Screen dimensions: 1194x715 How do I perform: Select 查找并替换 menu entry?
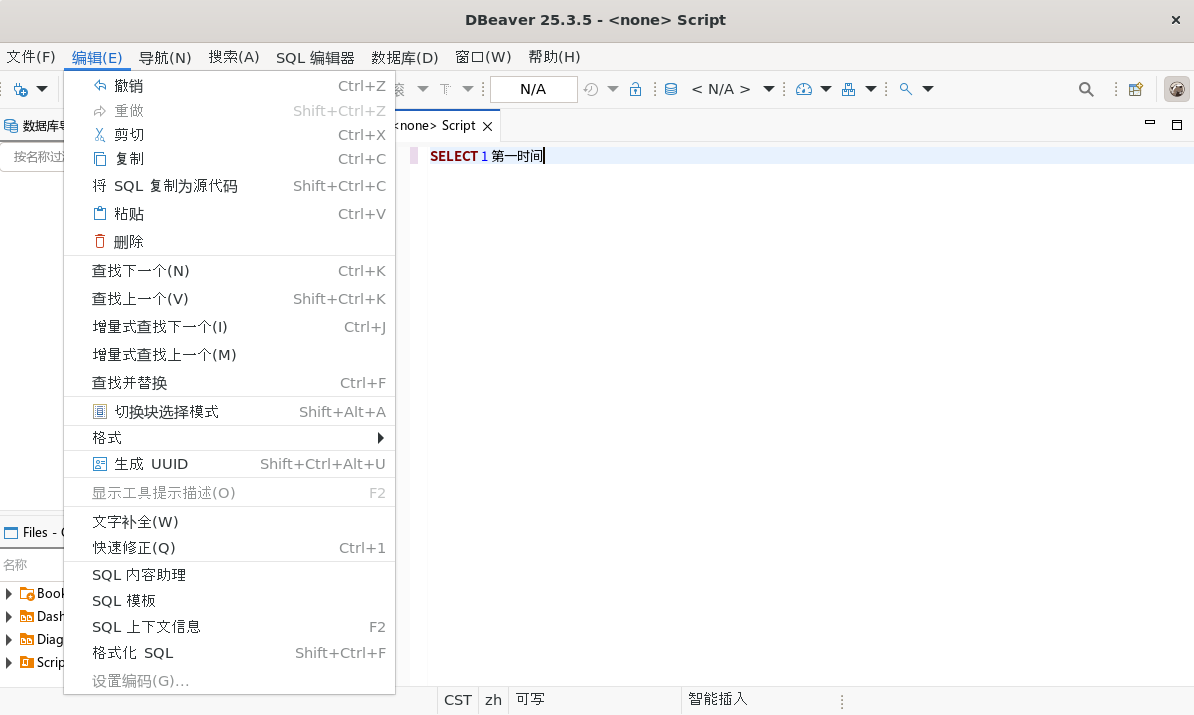[229, 383]
